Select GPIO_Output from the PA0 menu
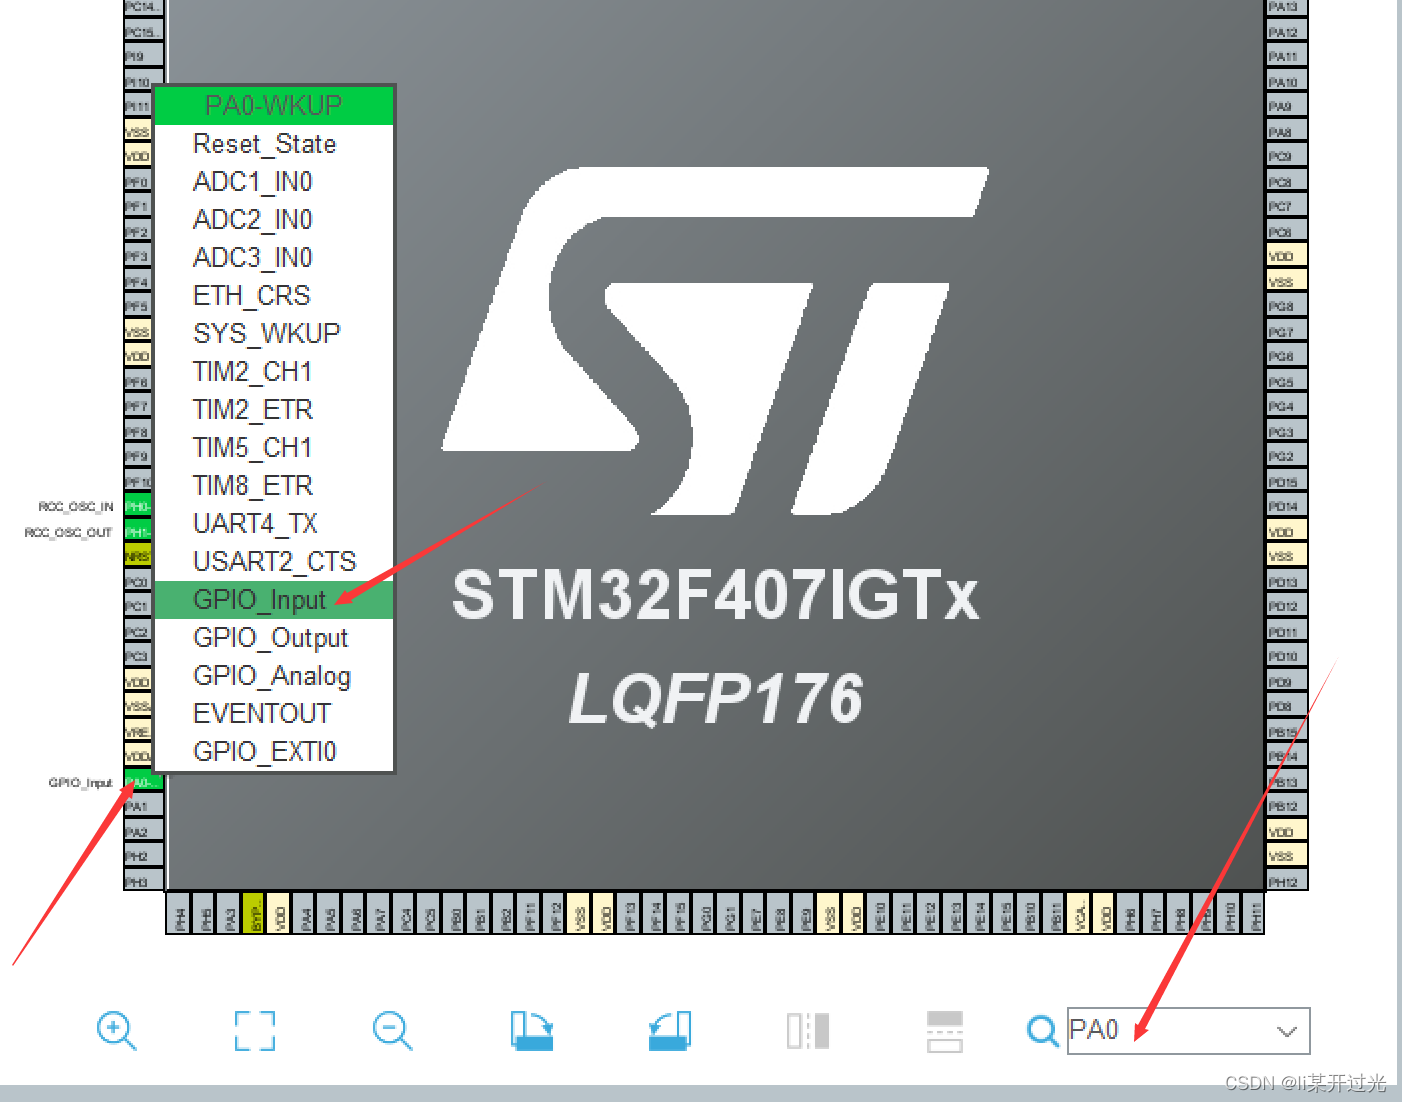This screenshot has width=1402, height=1102. [270, 637]
